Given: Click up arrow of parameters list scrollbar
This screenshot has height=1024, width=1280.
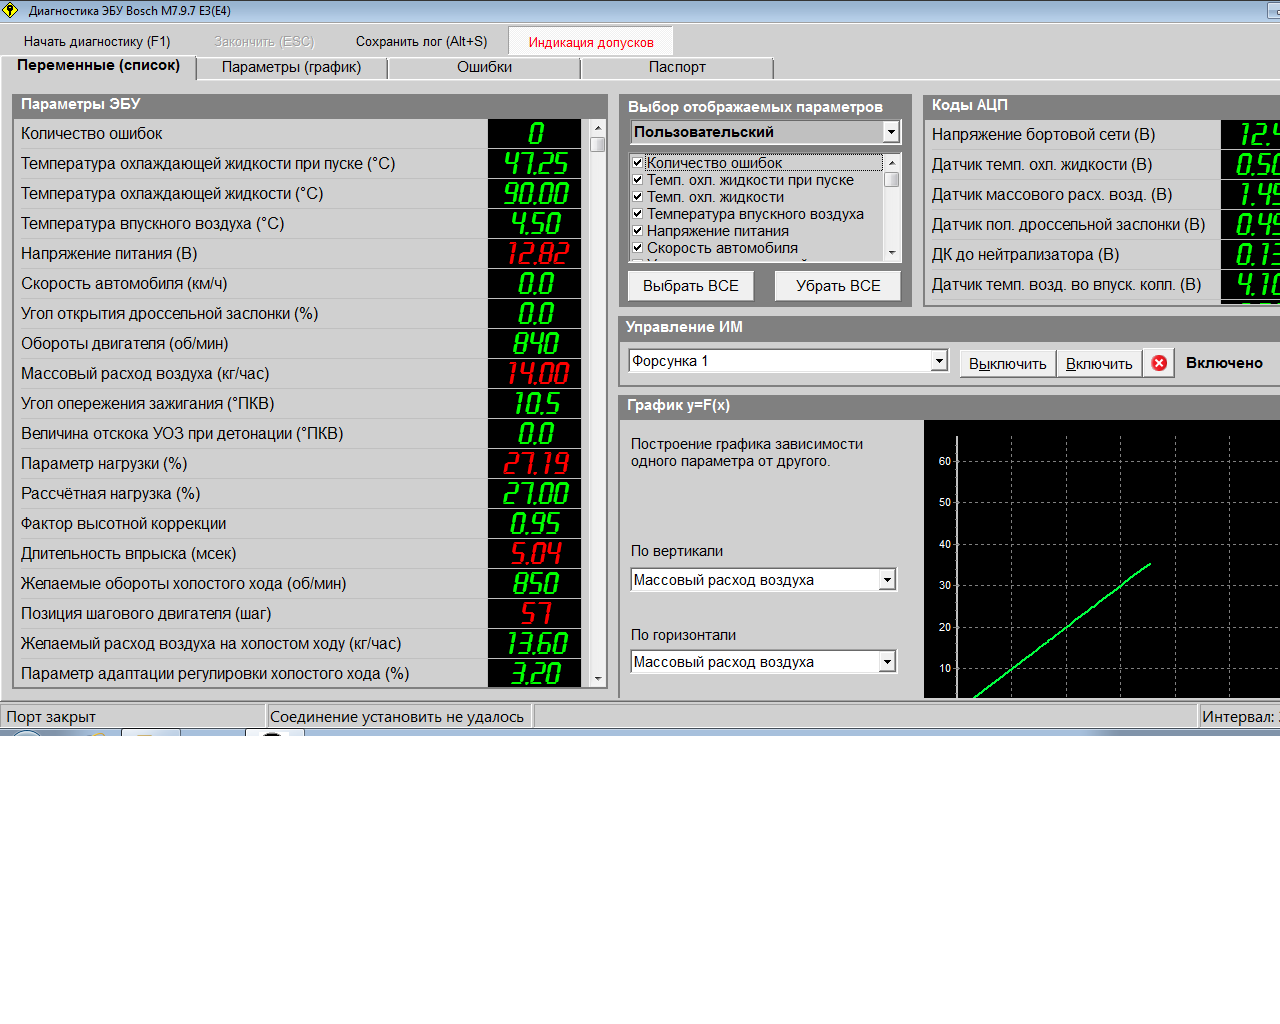Looking at the screenshot, I should pos(598,128).
